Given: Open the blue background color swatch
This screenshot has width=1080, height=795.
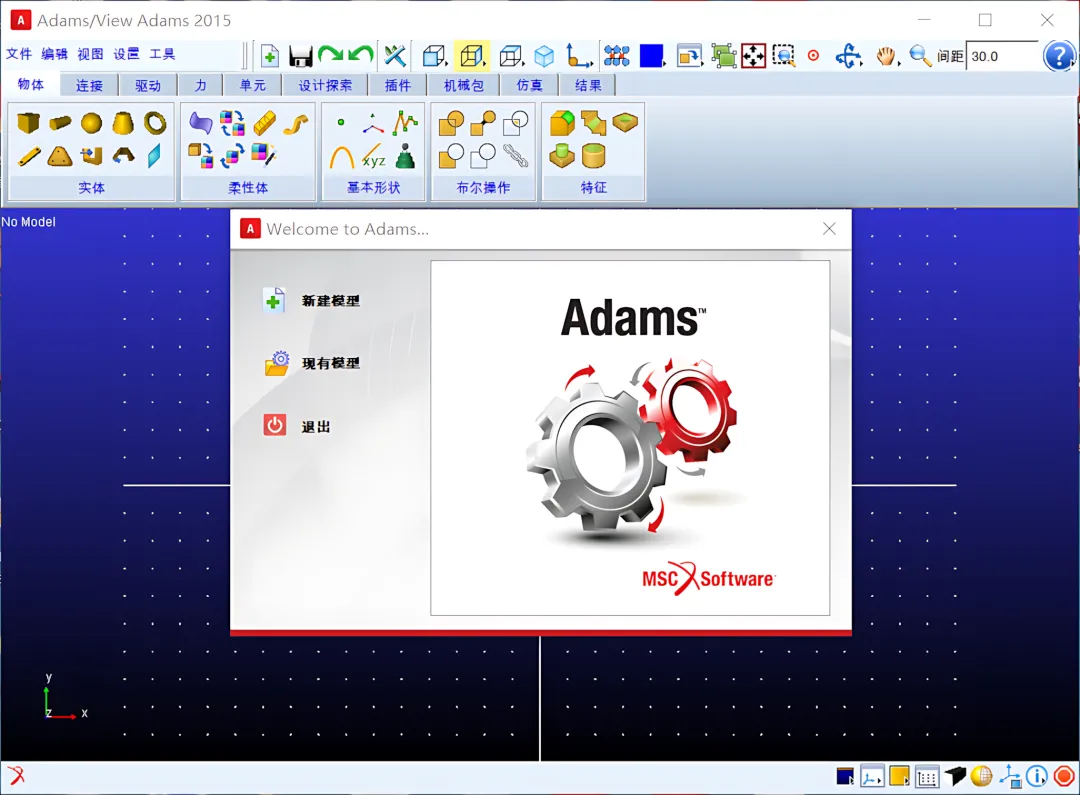Looking at the screenshot, I should coord(651,56).
